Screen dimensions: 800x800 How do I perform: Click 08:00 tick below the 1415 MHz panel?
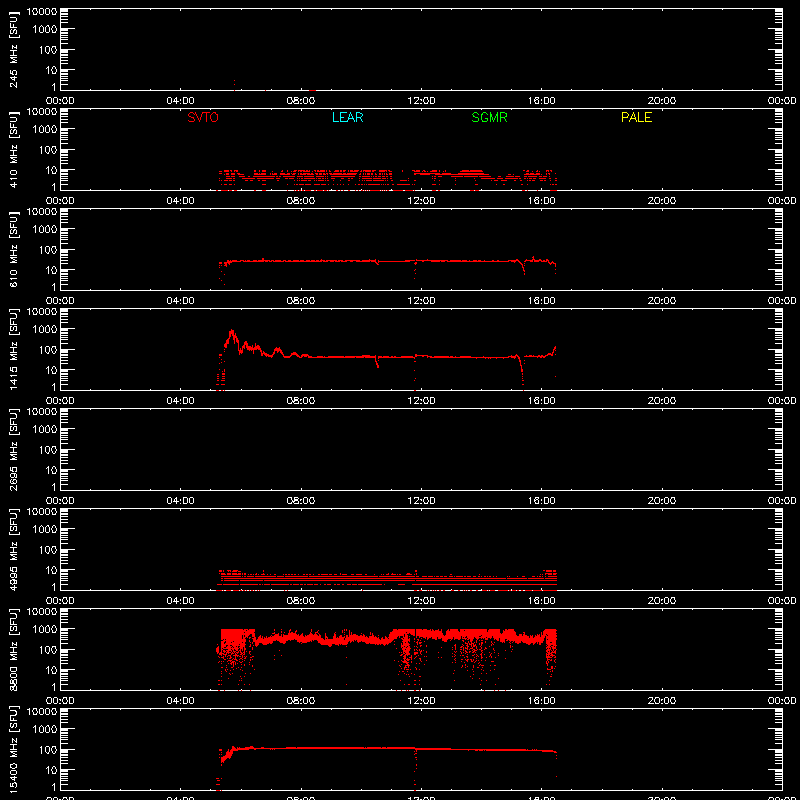[301, 401]
